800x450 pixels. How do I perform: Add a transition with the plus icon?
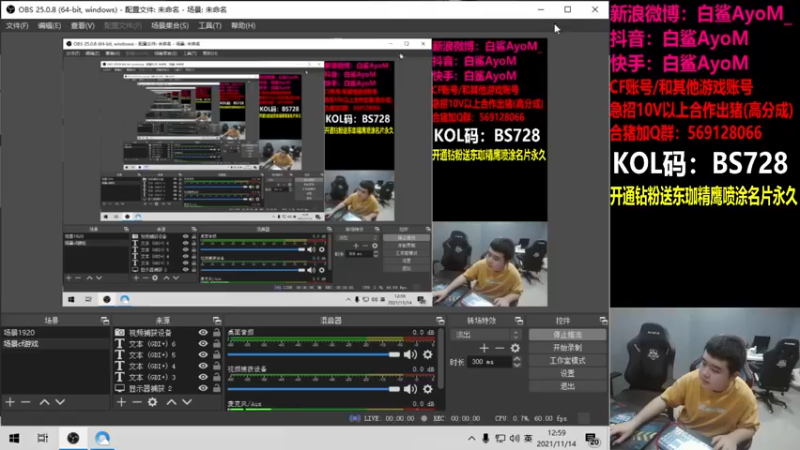coord(484,348)
